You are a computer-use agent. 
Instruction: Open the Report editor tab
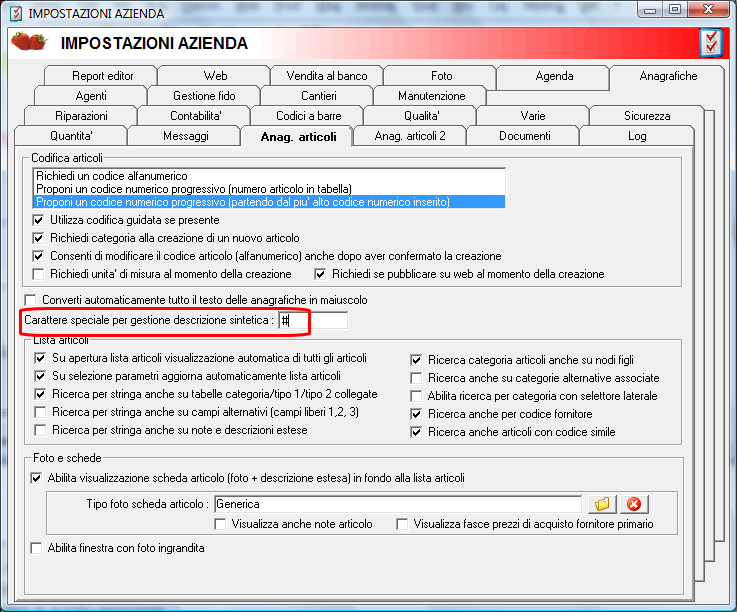click(x=102, y=76)
